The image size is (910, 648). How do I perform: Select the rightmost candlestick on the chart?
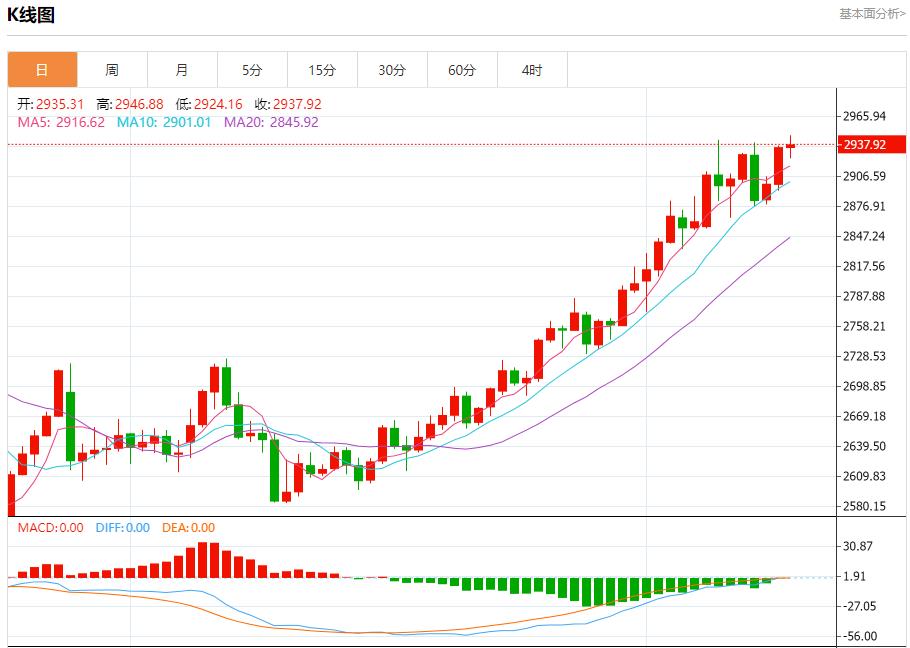(x=790, y=146)
